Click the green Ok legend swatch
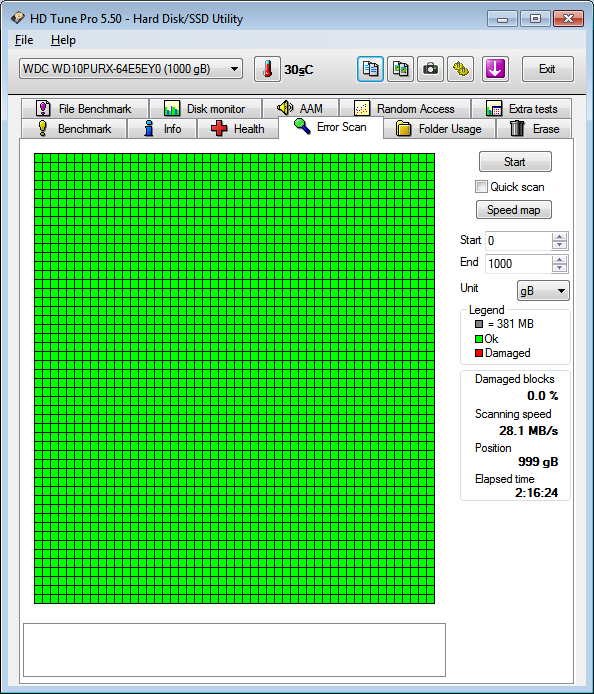Image resolution: width=594 pixels, height=694 pixels. click(478, 339)
